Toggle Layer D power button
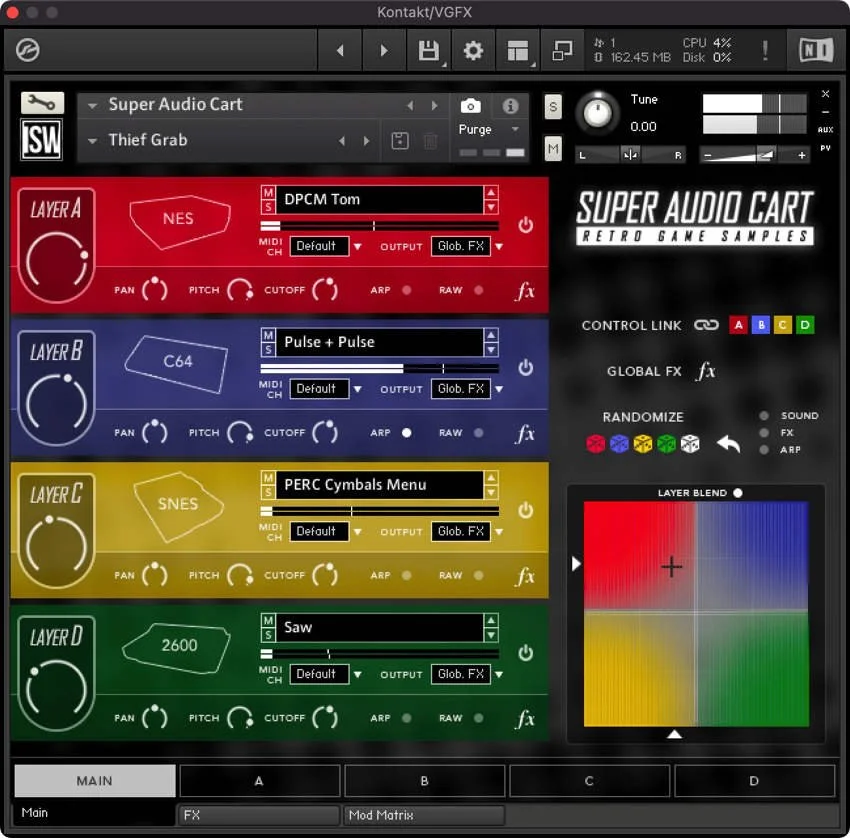The height and width of the screenshot is (838, 850). (525, 653)
